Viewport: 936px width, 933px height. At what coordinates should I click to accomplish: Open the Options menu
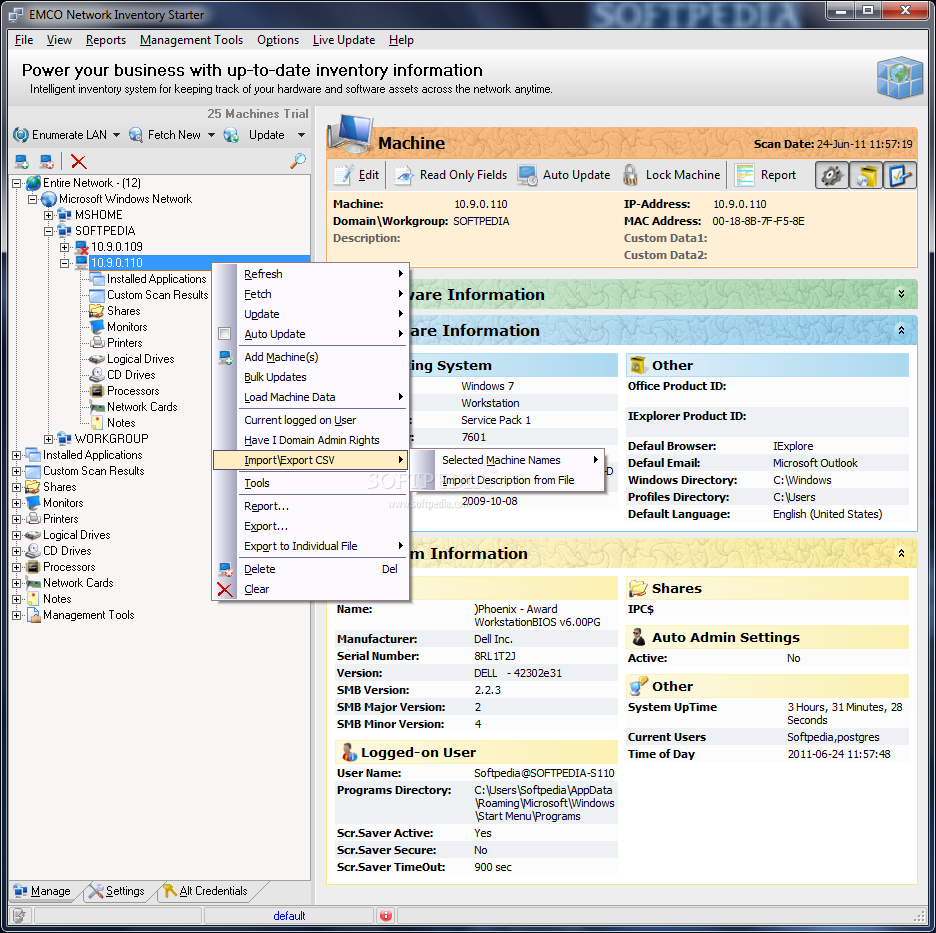[278, 40]
